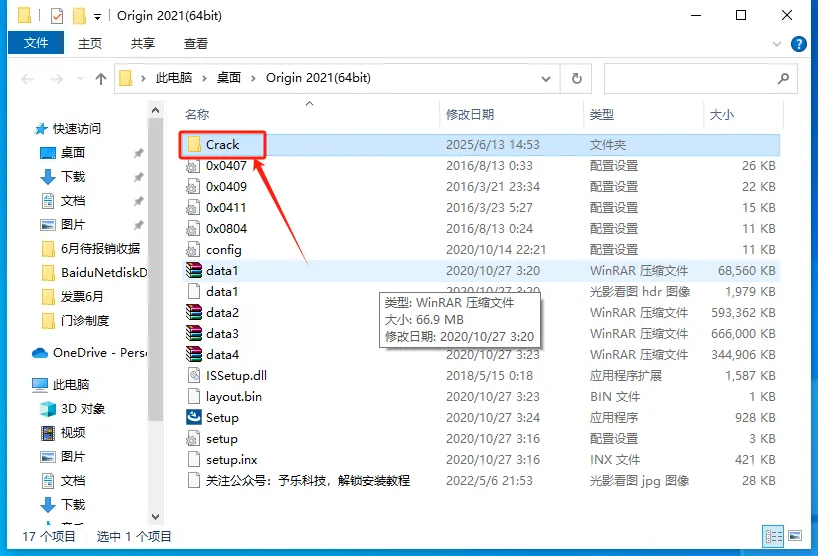
Task: Expand the breadcrumb arrow after 此电脑
Action: pos(204,78)
